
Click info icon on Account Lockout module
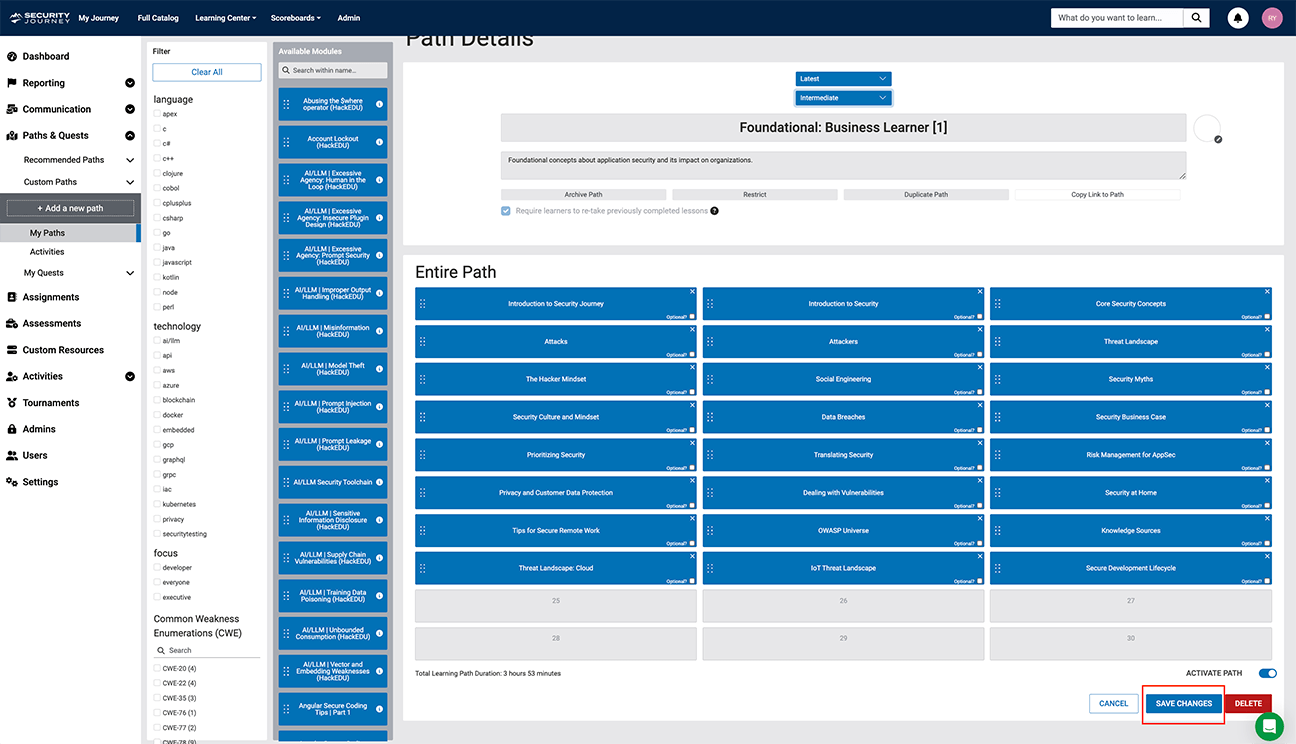(x=379, y=142)
